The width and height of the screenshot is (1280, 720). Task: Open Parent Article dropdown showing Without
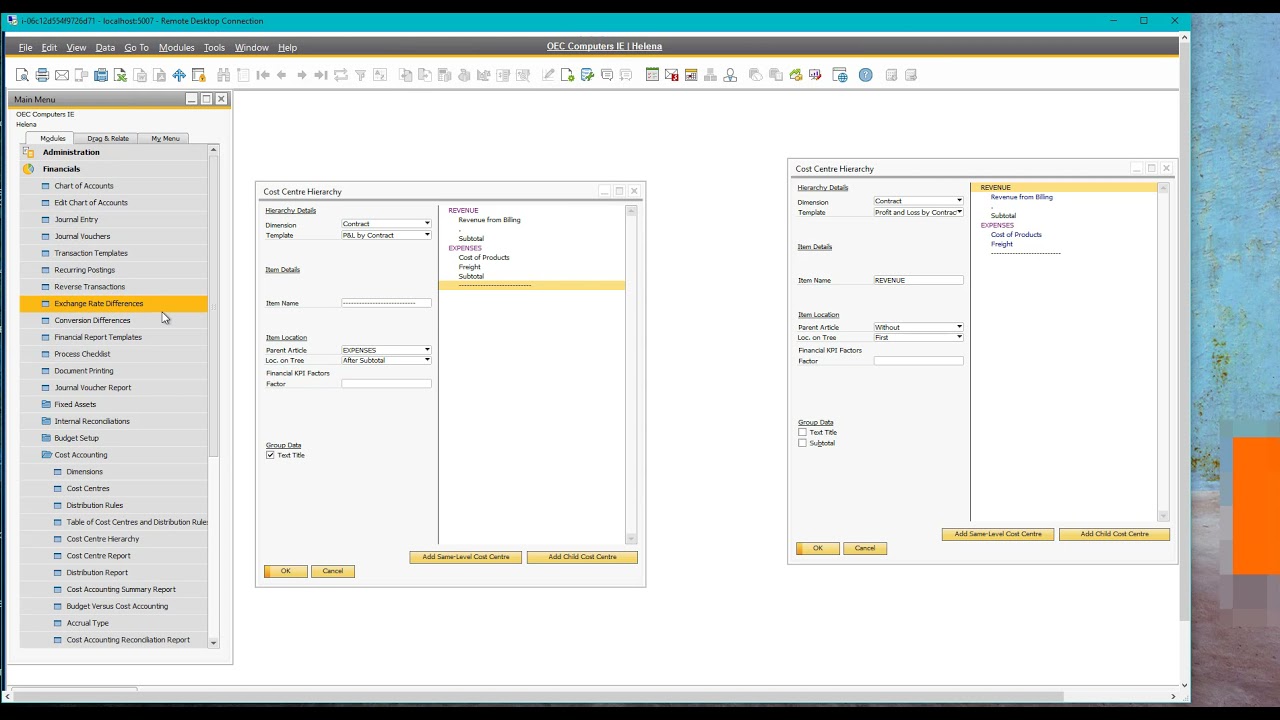[959, 327]
